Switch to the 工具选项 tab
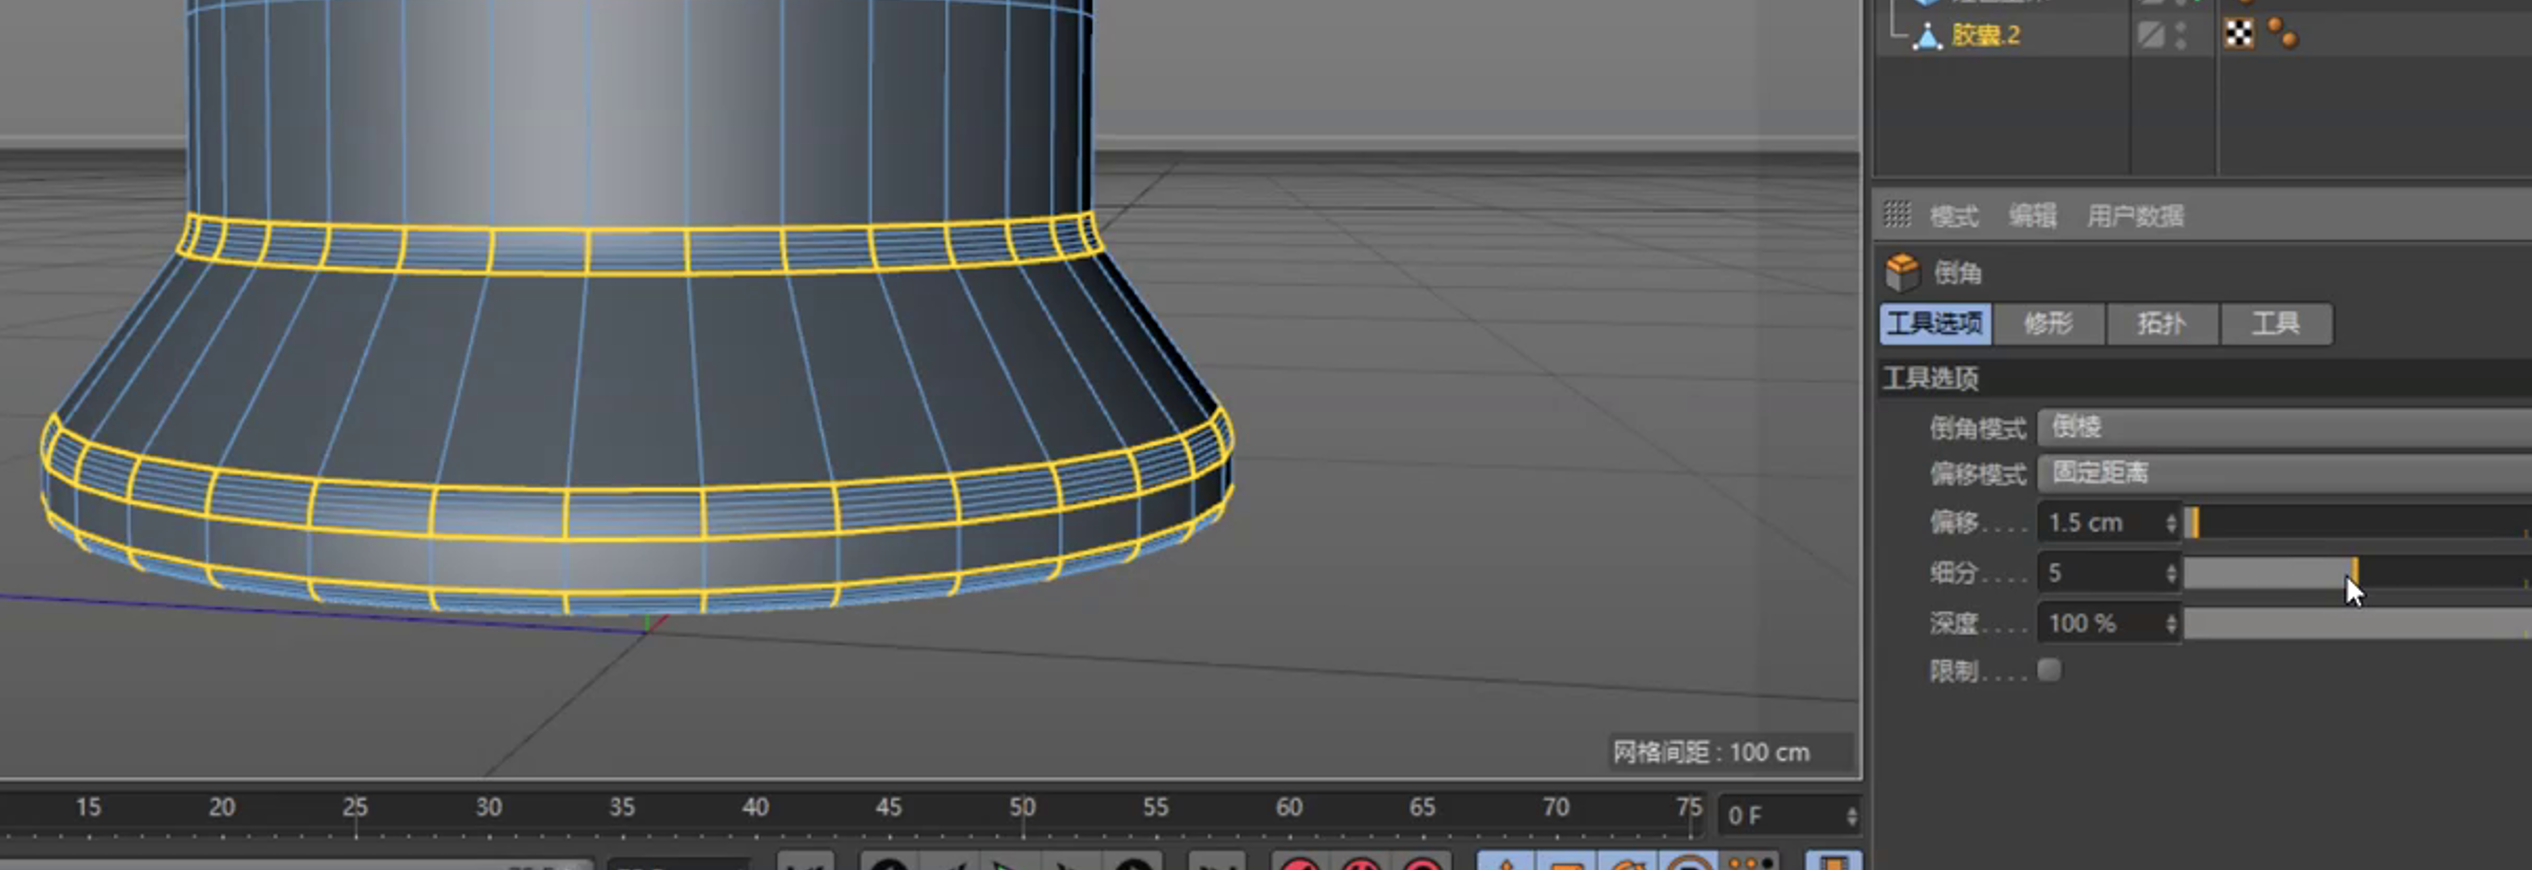This screenshot has height=870, width=2532. tap(1935, 324)
